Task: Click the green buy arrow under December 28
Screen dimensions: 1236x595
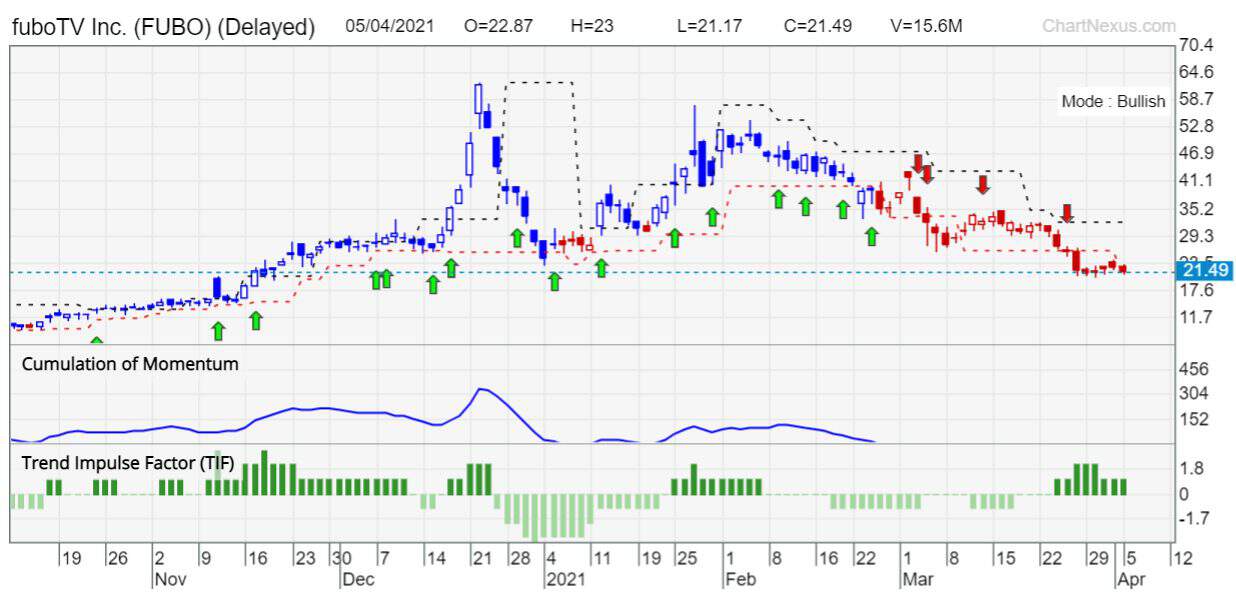Action: point(517,237)
